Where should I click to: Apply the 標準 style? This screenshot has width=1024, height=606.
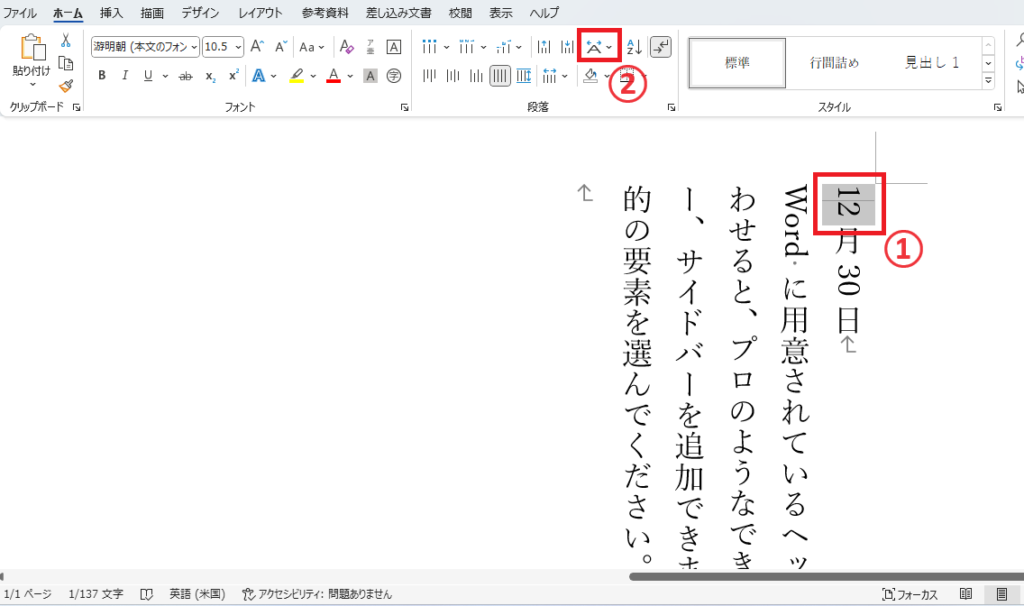click(x=737, y=63)
